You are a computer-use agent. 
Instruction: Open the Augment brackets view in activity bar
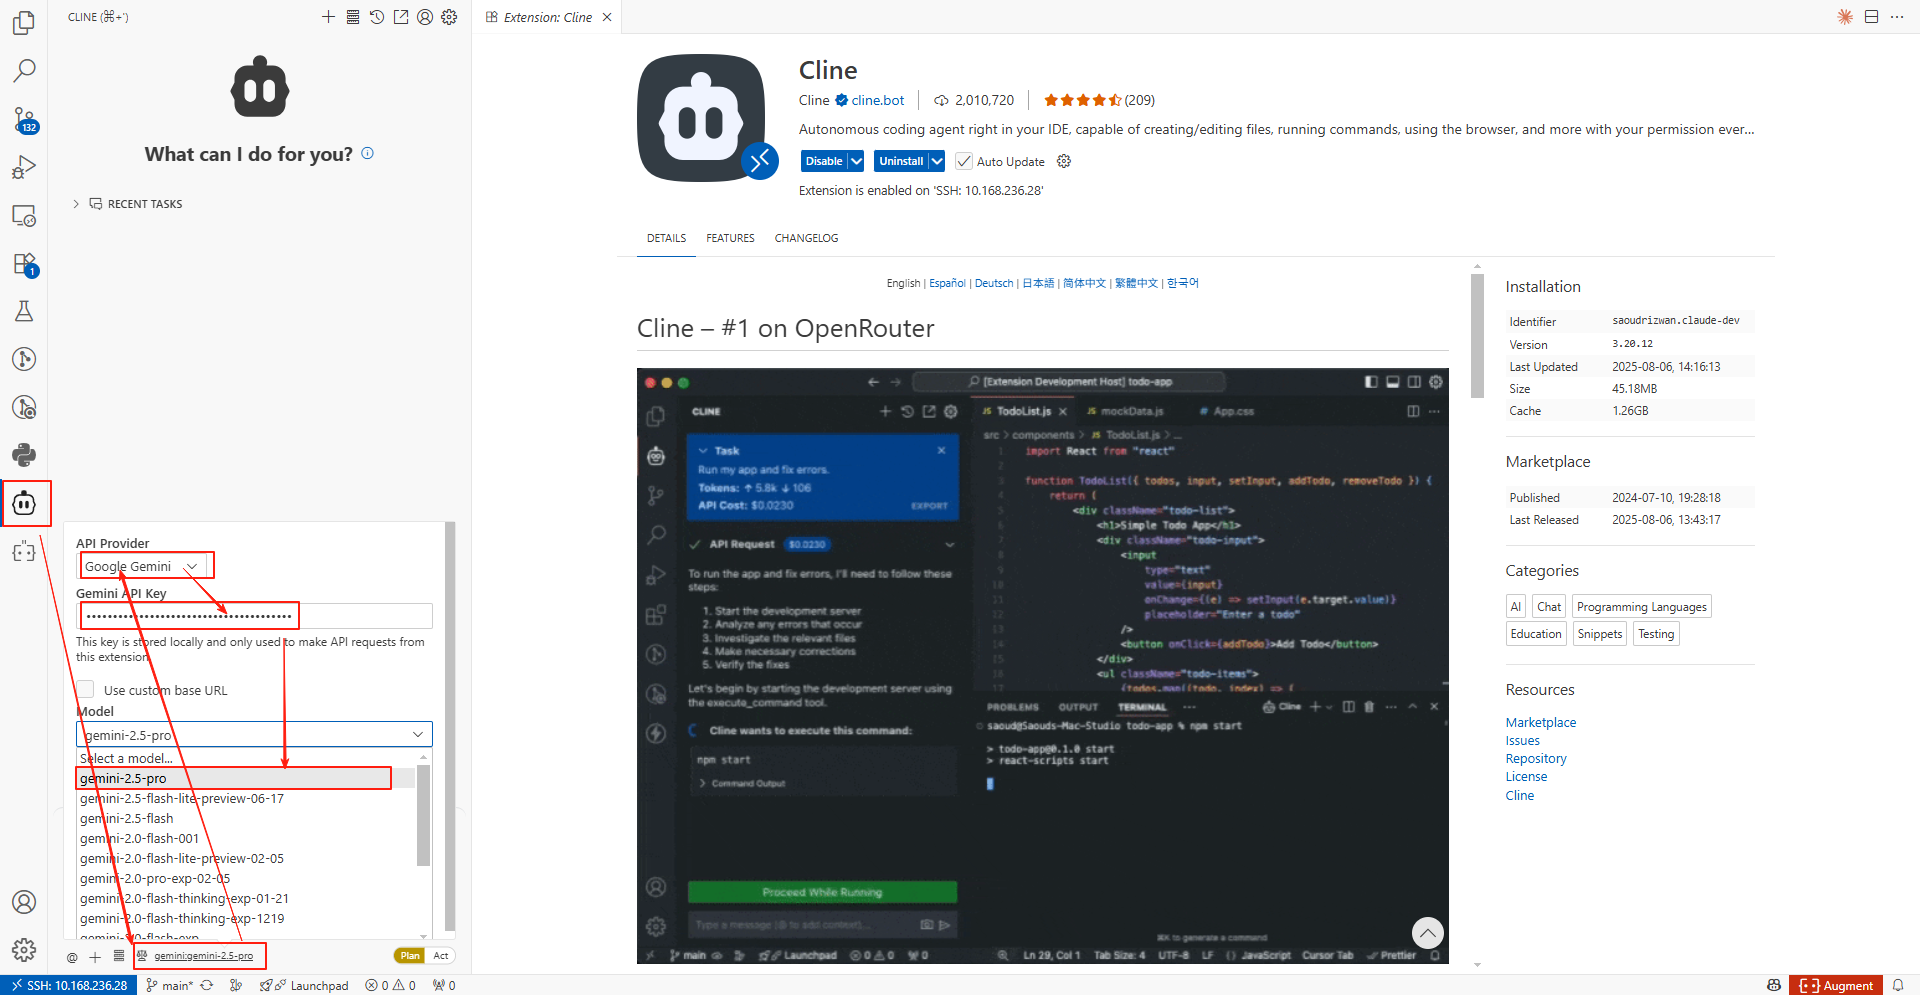click(24, 551)
